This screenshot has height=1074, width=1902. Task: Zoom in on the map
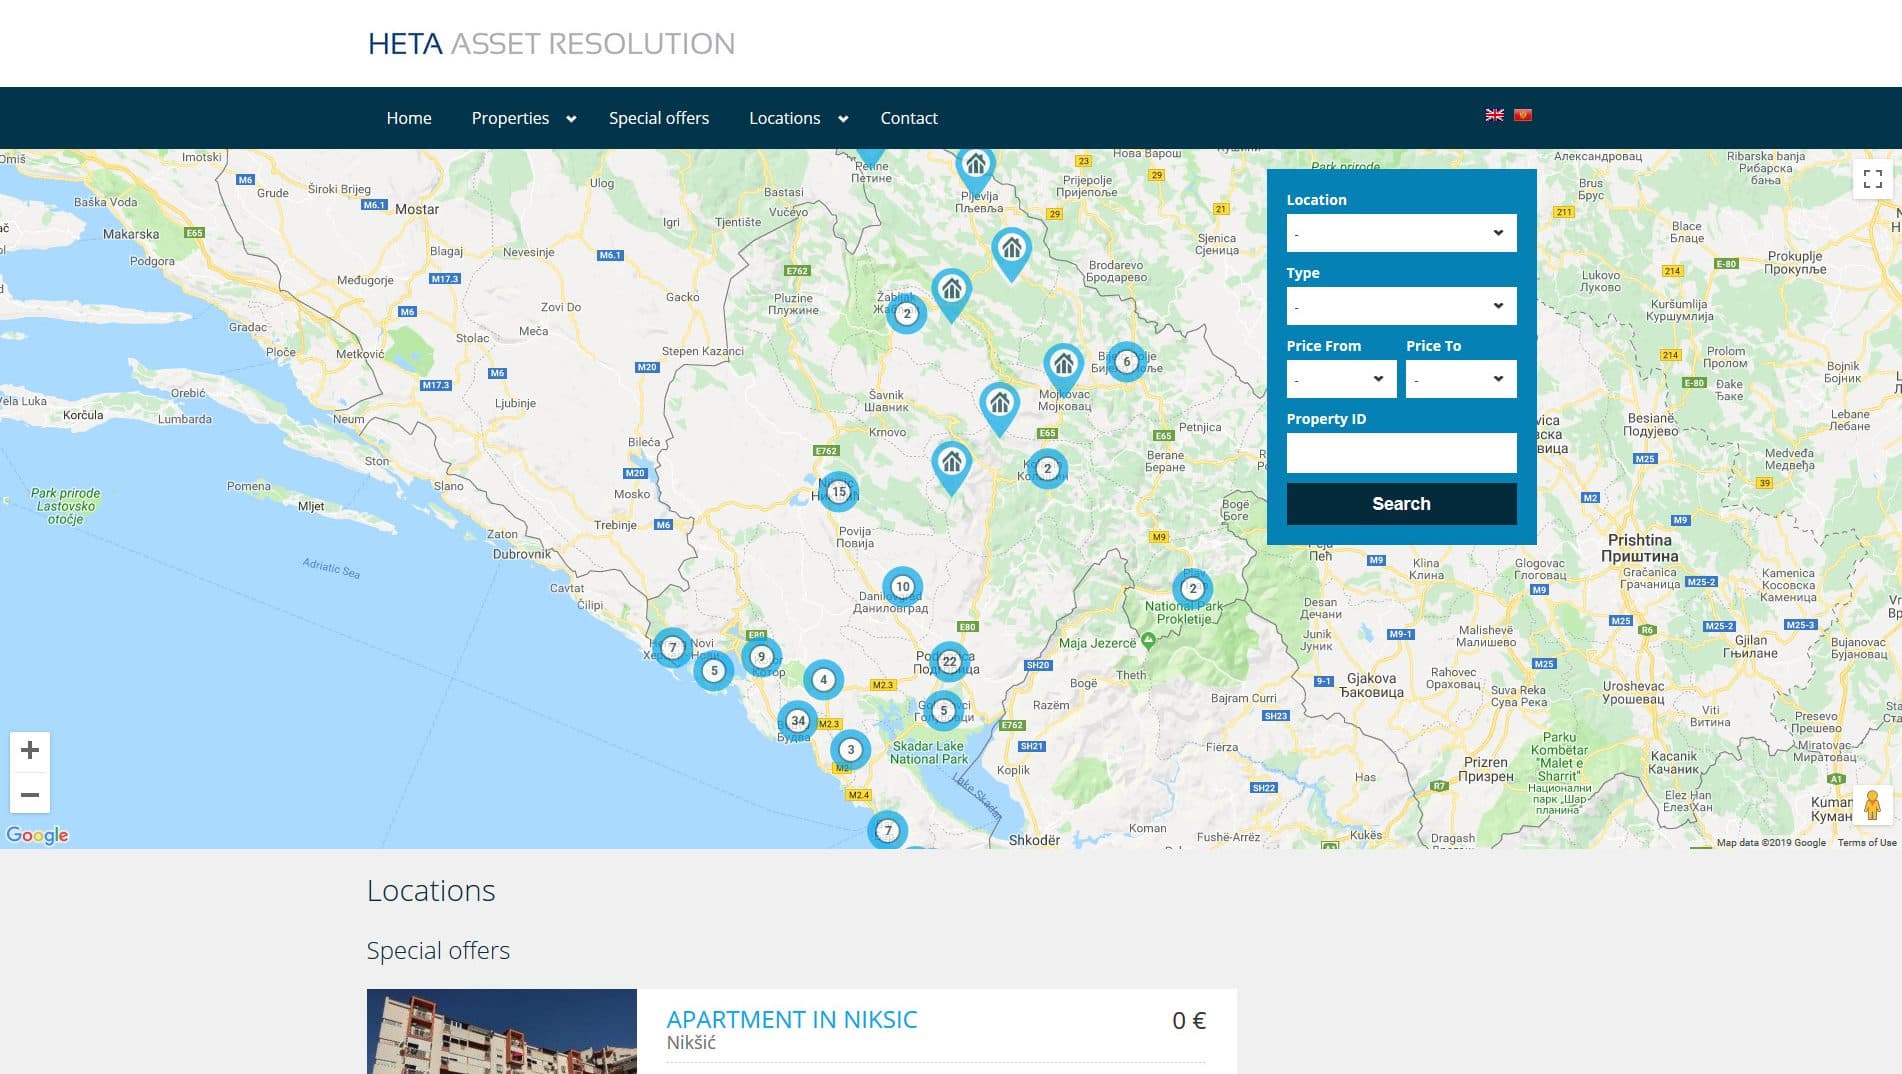[x=30, y=750]
